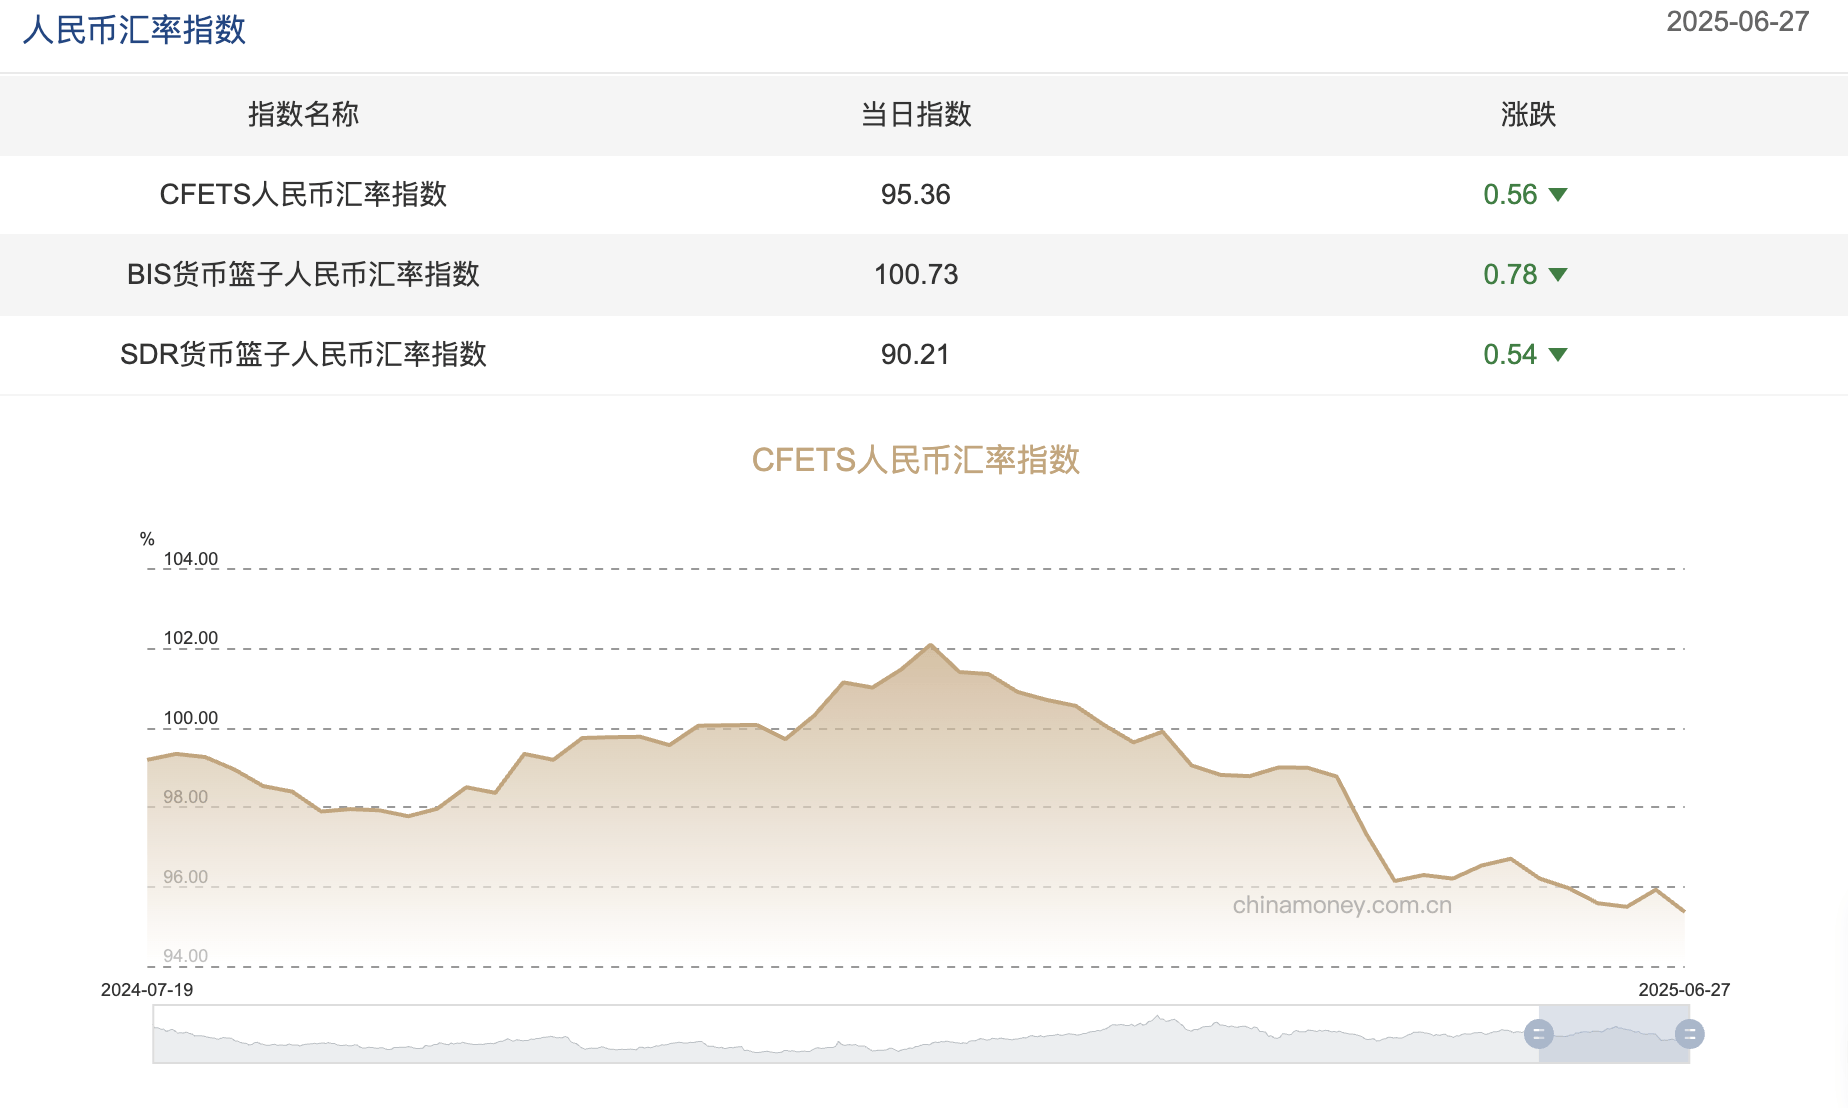This screenshot has height=1108, width=1848.
Task: Select the SDR货币篮子人民币汇率指数 row name
Action: coord(303,354)
